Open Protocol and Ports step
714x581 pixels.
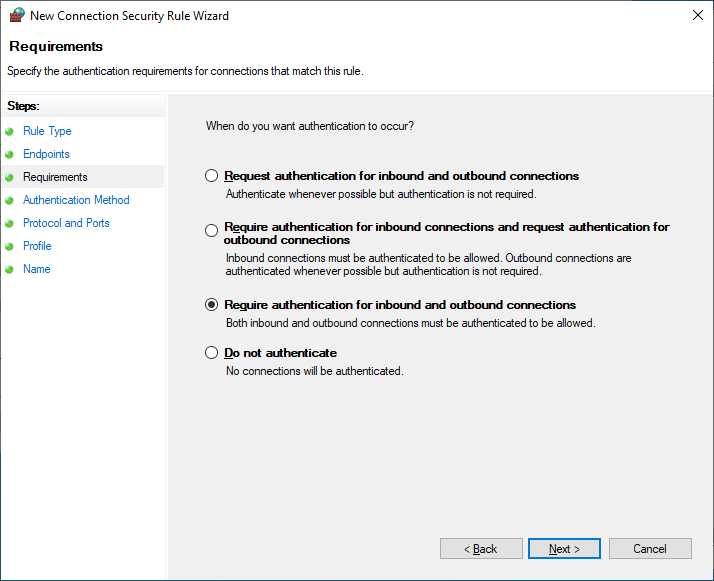[x=66, y=223]
